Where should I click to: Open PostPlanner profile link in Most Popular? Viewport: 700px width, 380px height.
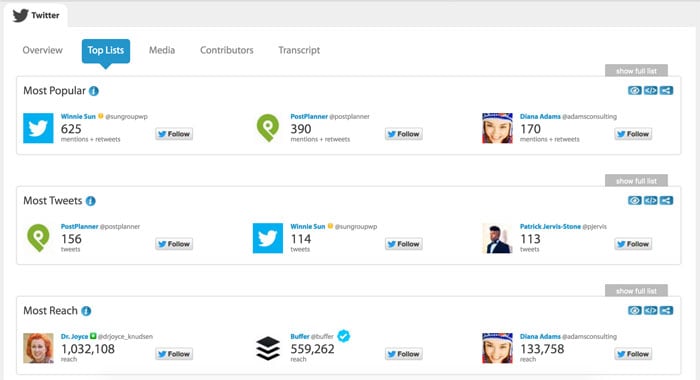309,117
